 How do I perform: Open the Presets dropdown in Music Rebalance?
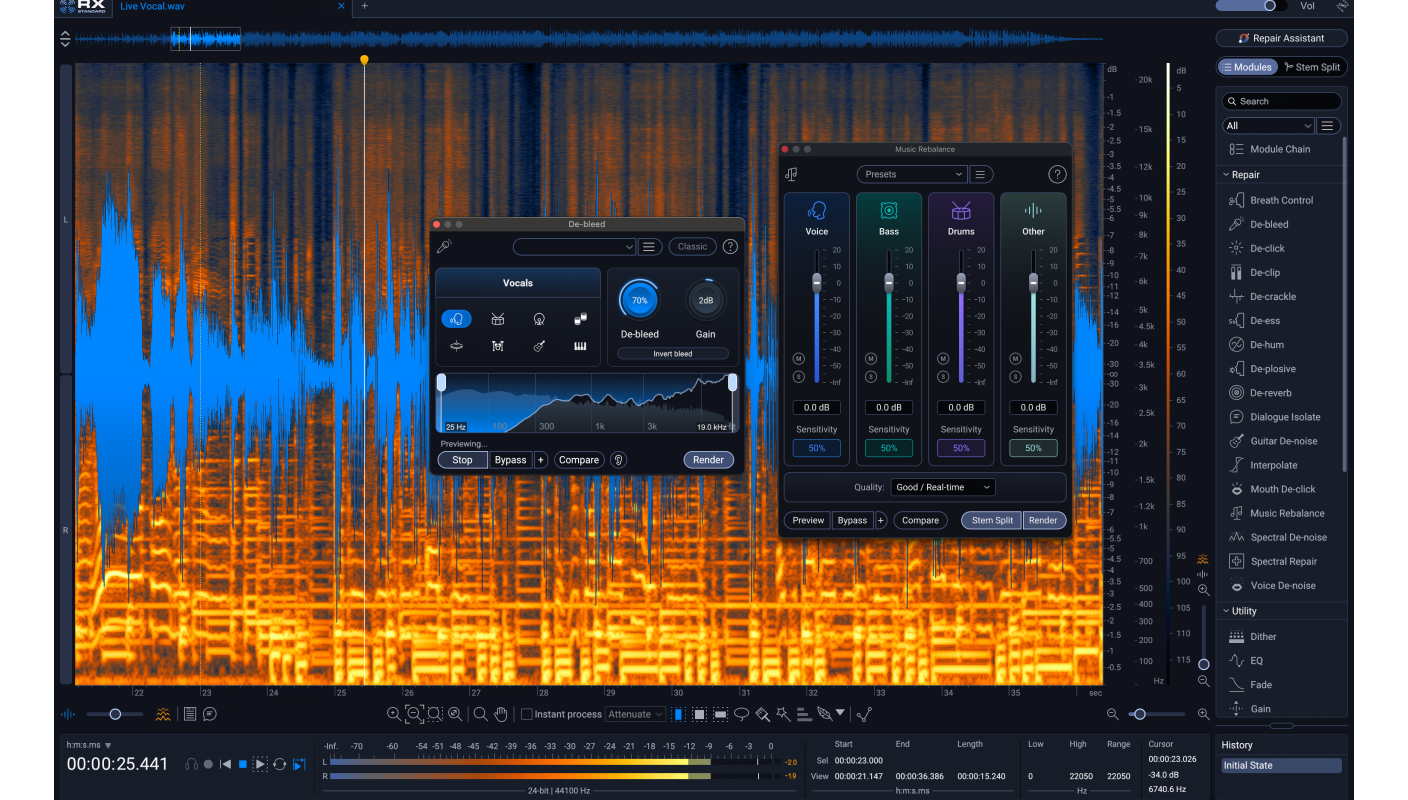(911, 174)
